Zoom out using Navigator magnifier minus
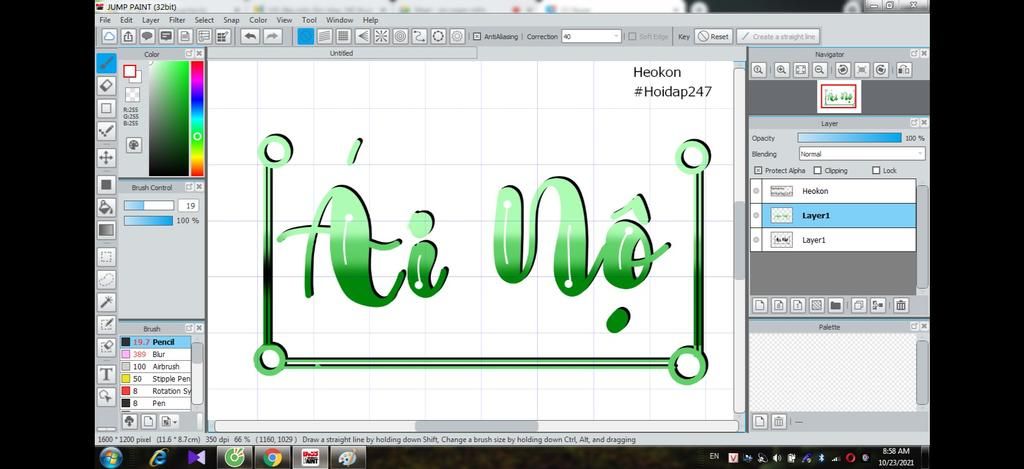The height and width of the screenshot is (469, 1024). click(x=820, y=70)
